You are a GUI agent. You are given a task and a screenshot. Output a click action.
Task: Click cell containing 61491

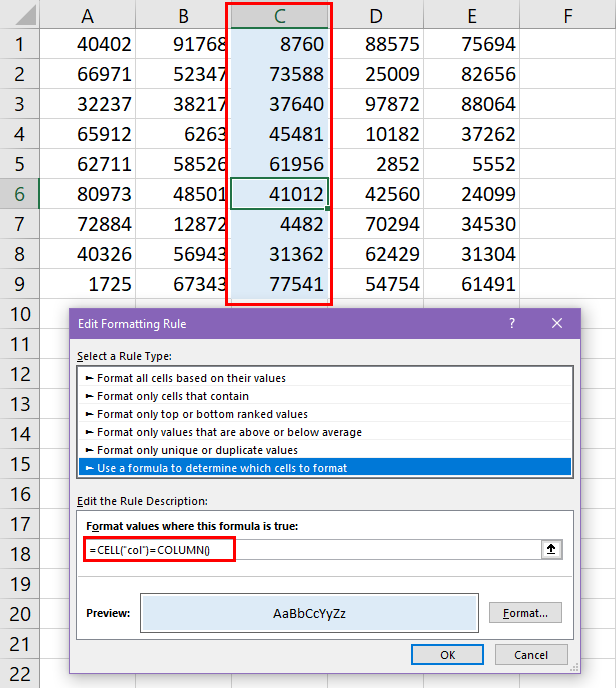472,284
